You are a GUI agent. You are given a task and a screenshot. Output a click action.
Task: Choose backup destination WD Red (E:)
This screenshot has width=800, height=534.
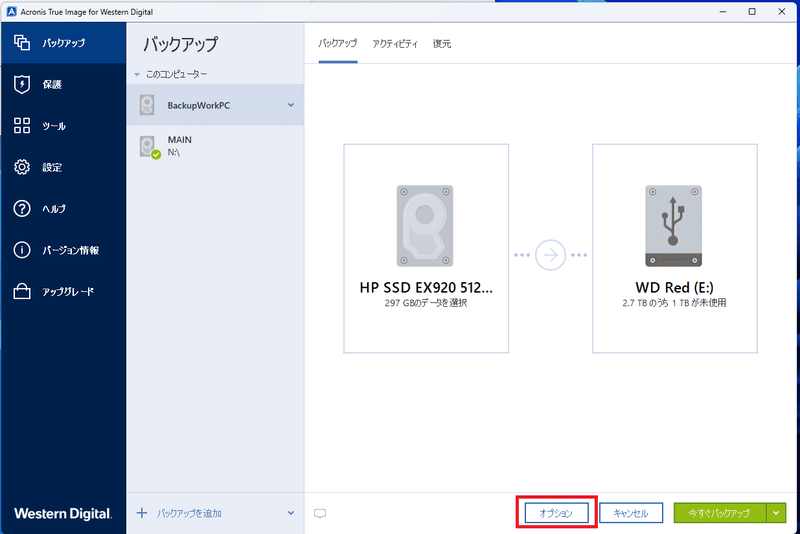674,248
